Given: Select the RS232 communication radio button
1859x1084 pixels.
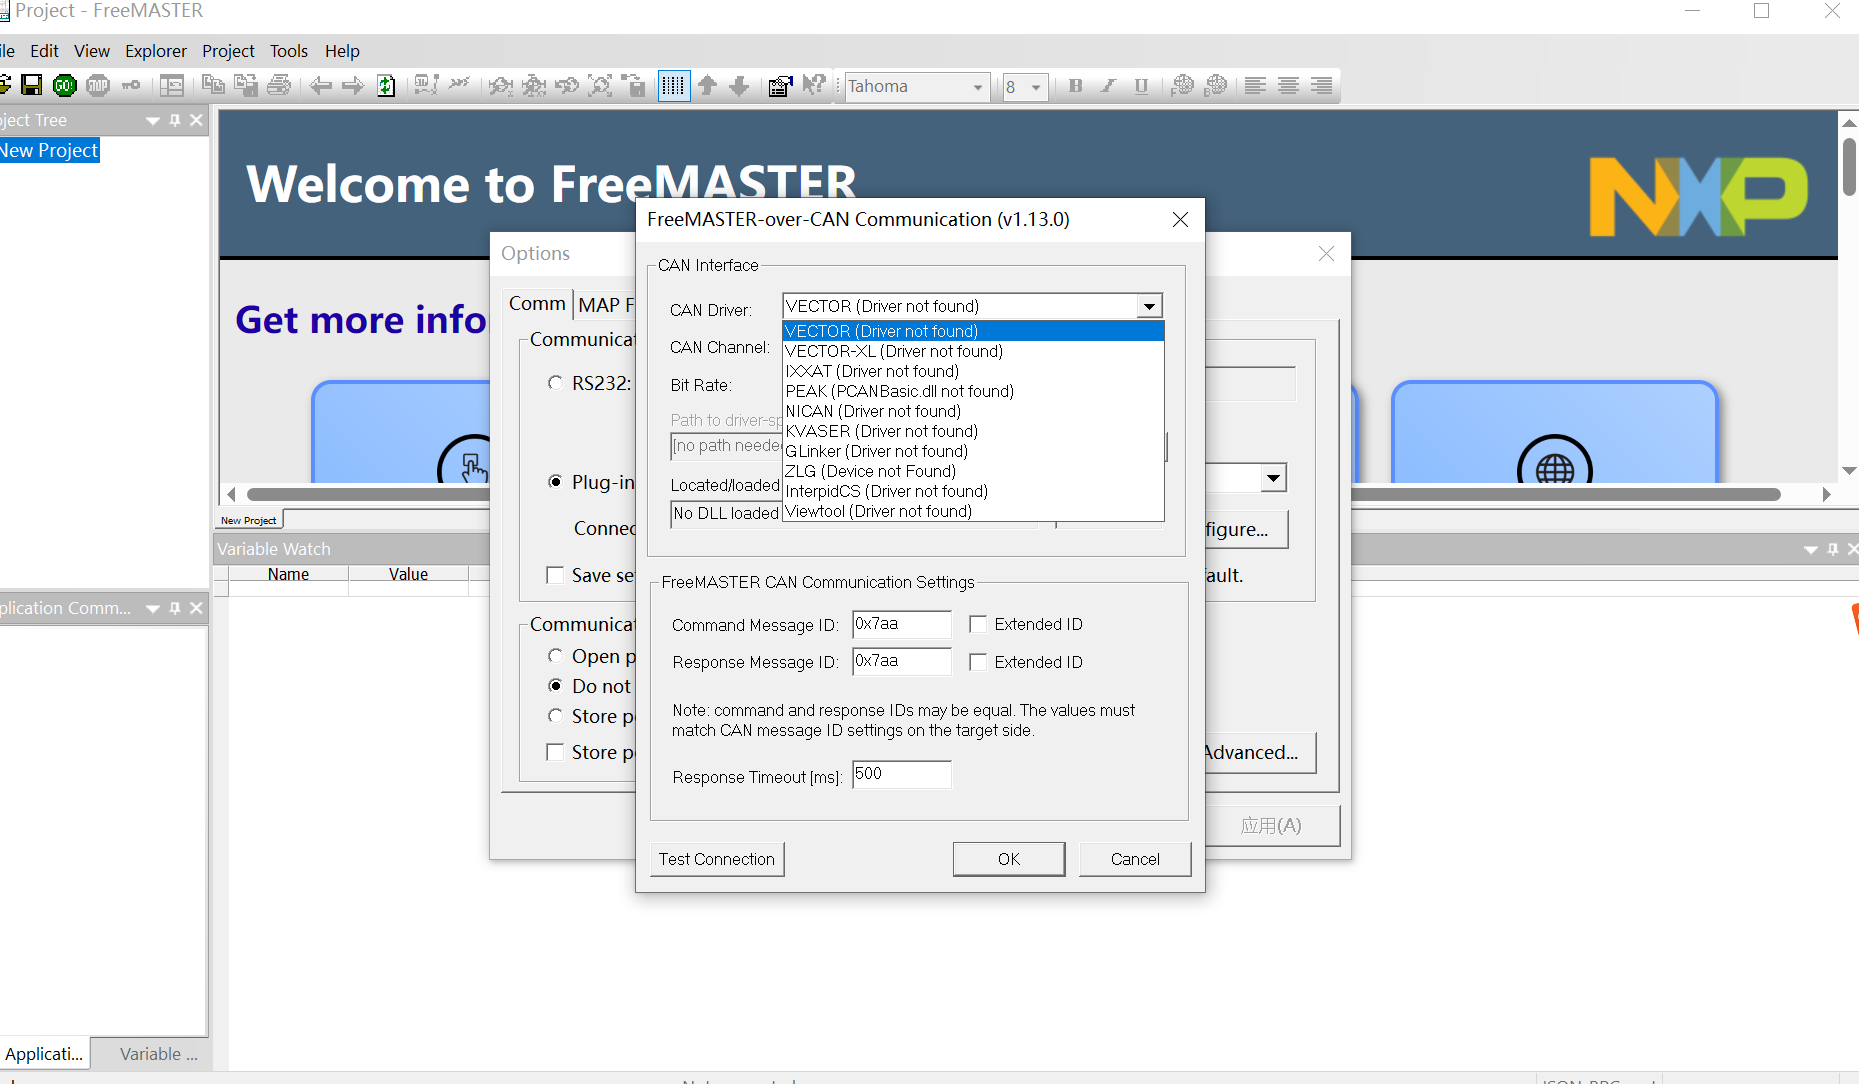Looking at the screenshot, I should coord(556,382).
